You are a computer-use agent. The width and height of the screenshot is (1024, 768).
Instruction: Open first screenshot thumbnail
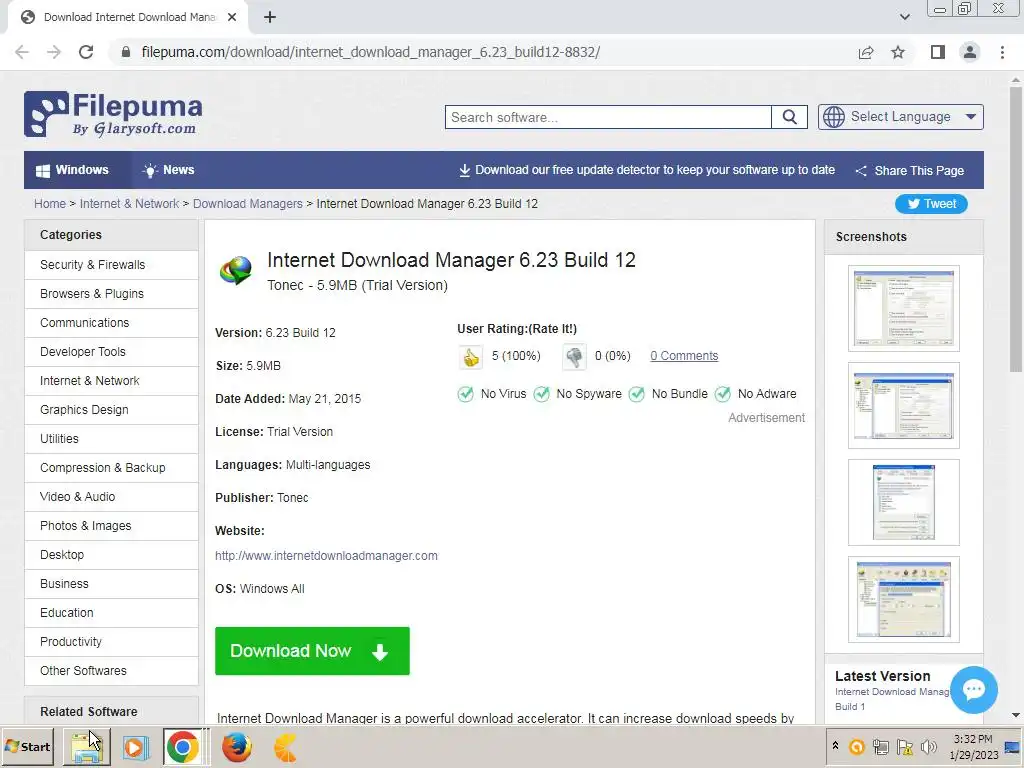click(x=904, y=308)
